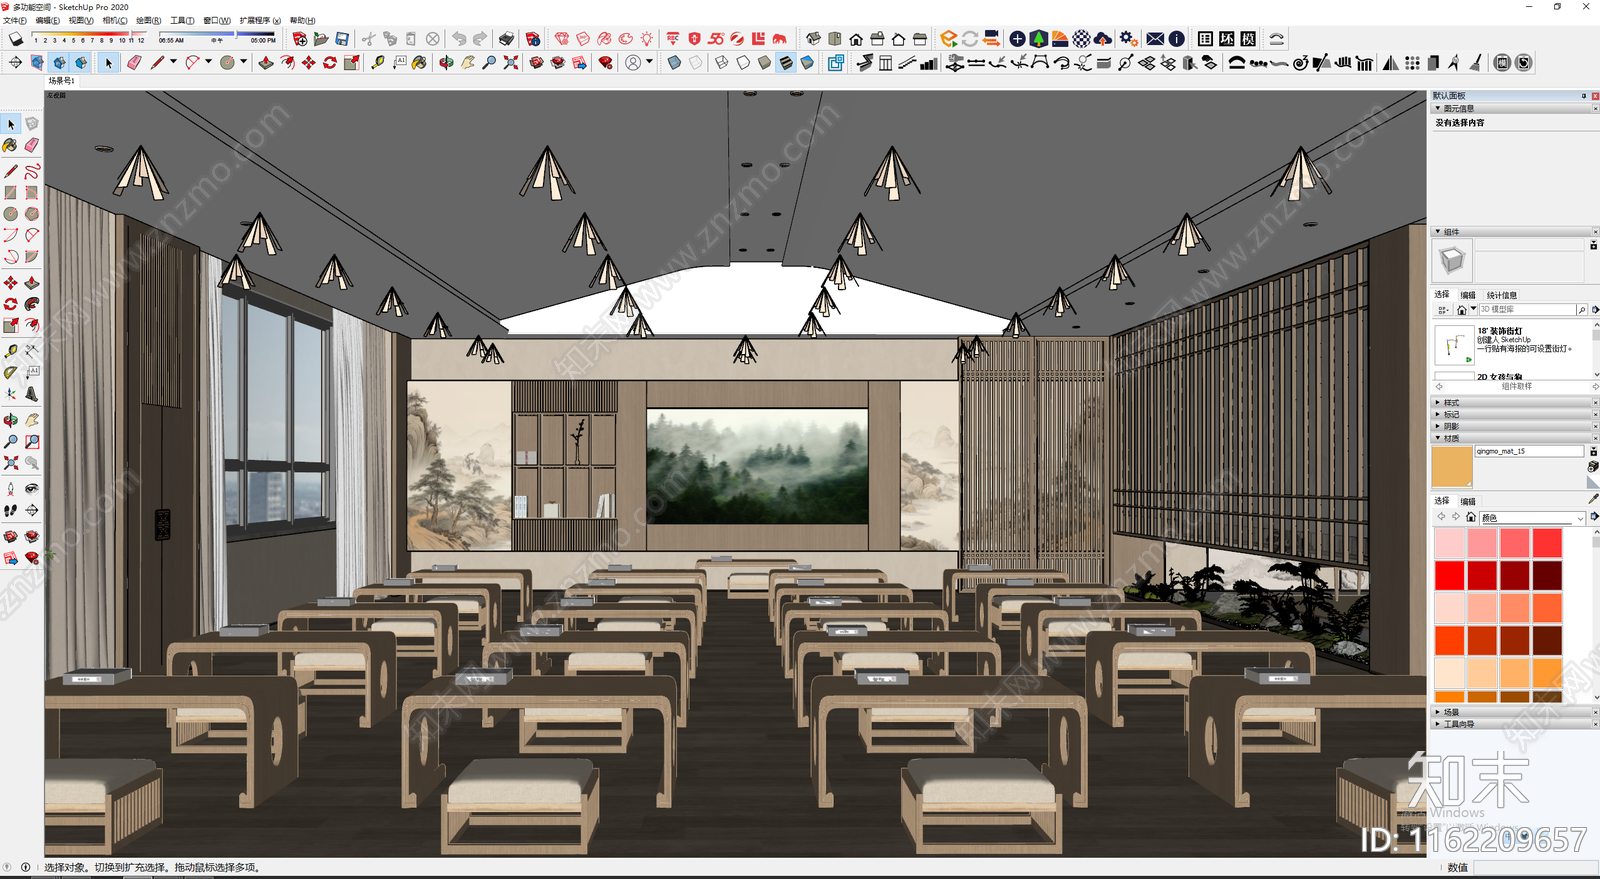1600x879 pixels.
Task: Open the Arc tool dropdown arrow
Action: (x=208, y=62)
